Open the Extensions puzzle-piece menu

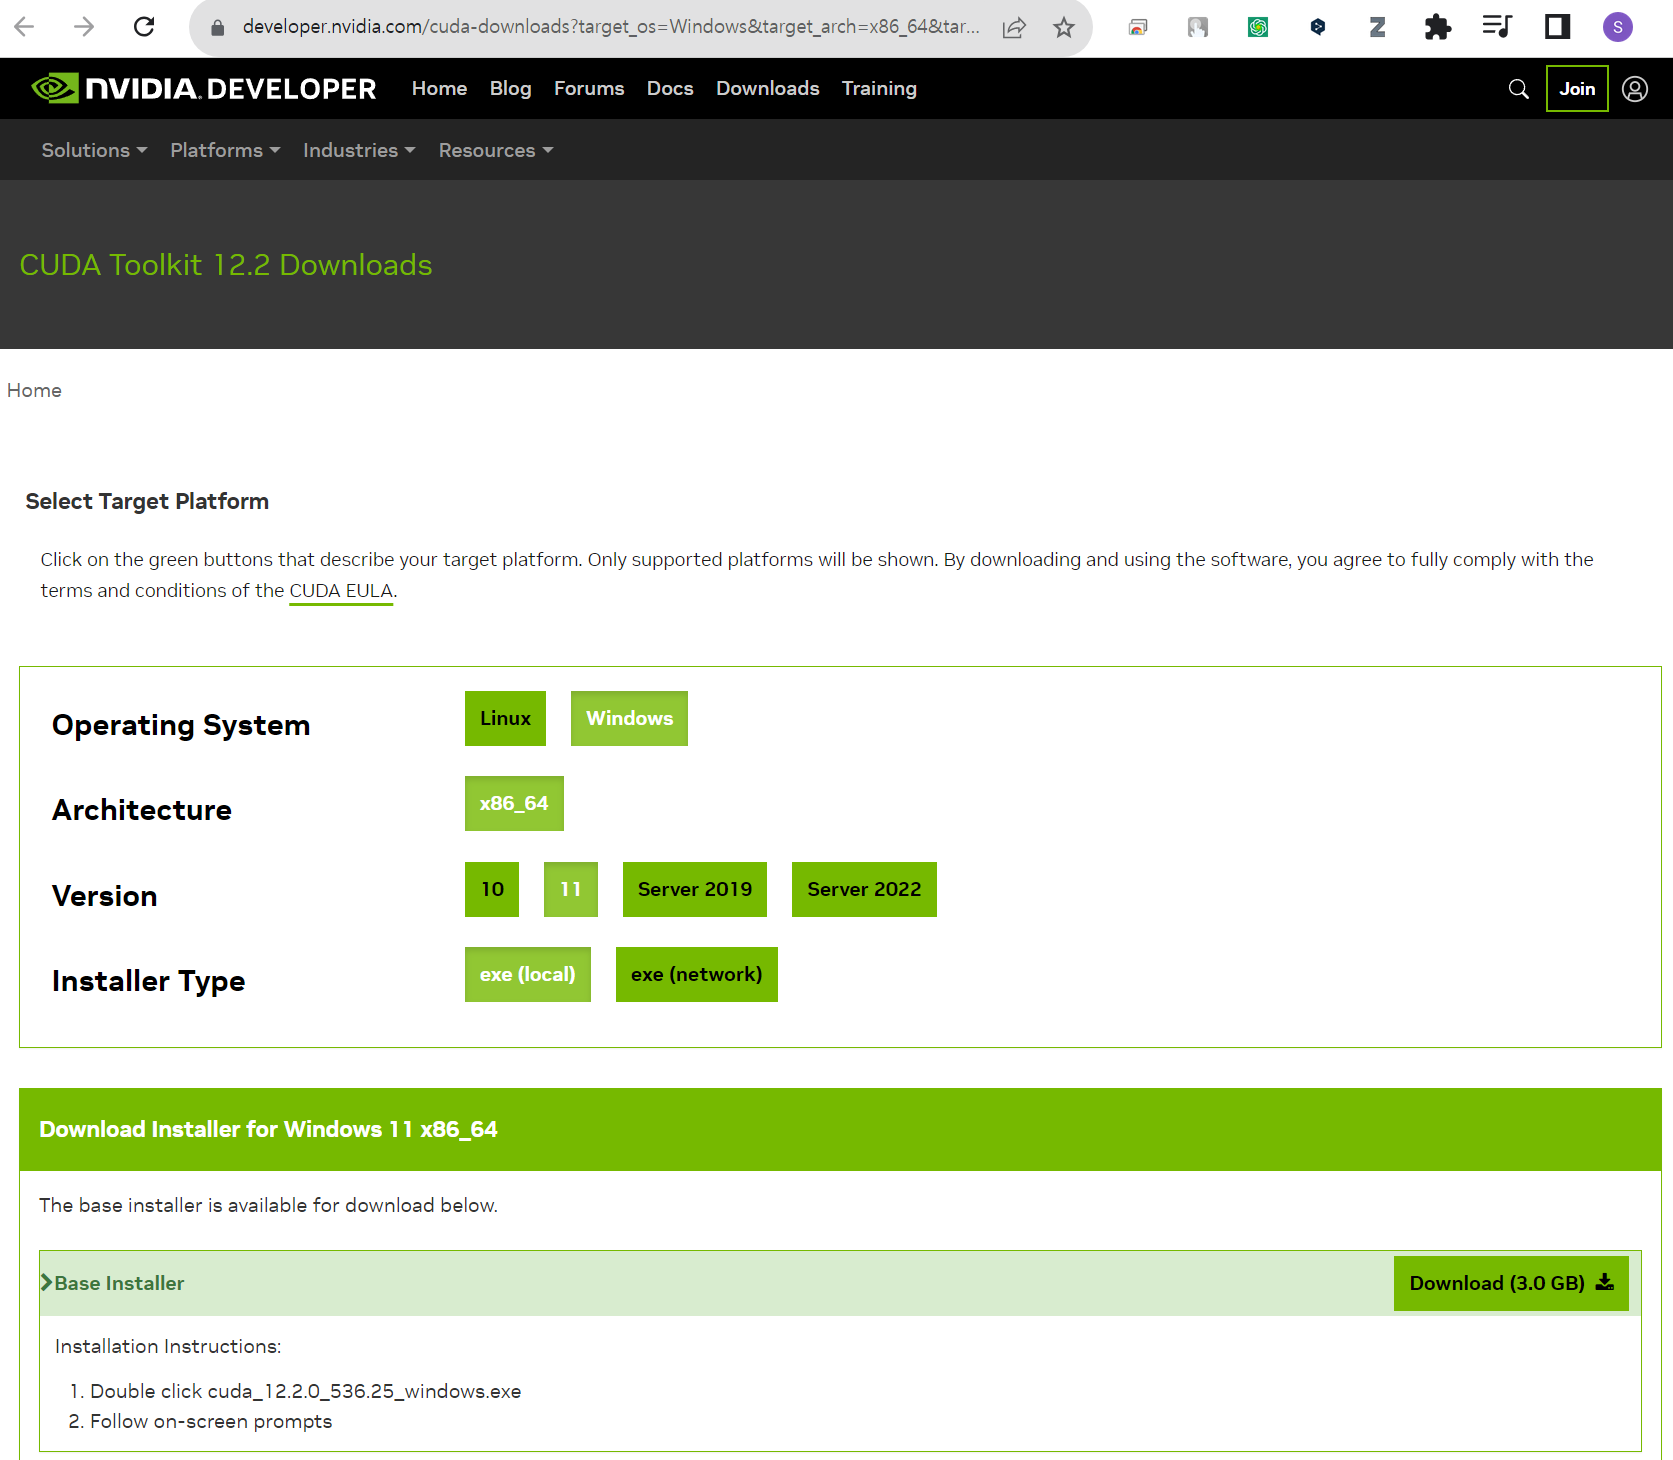[1437, 27]
